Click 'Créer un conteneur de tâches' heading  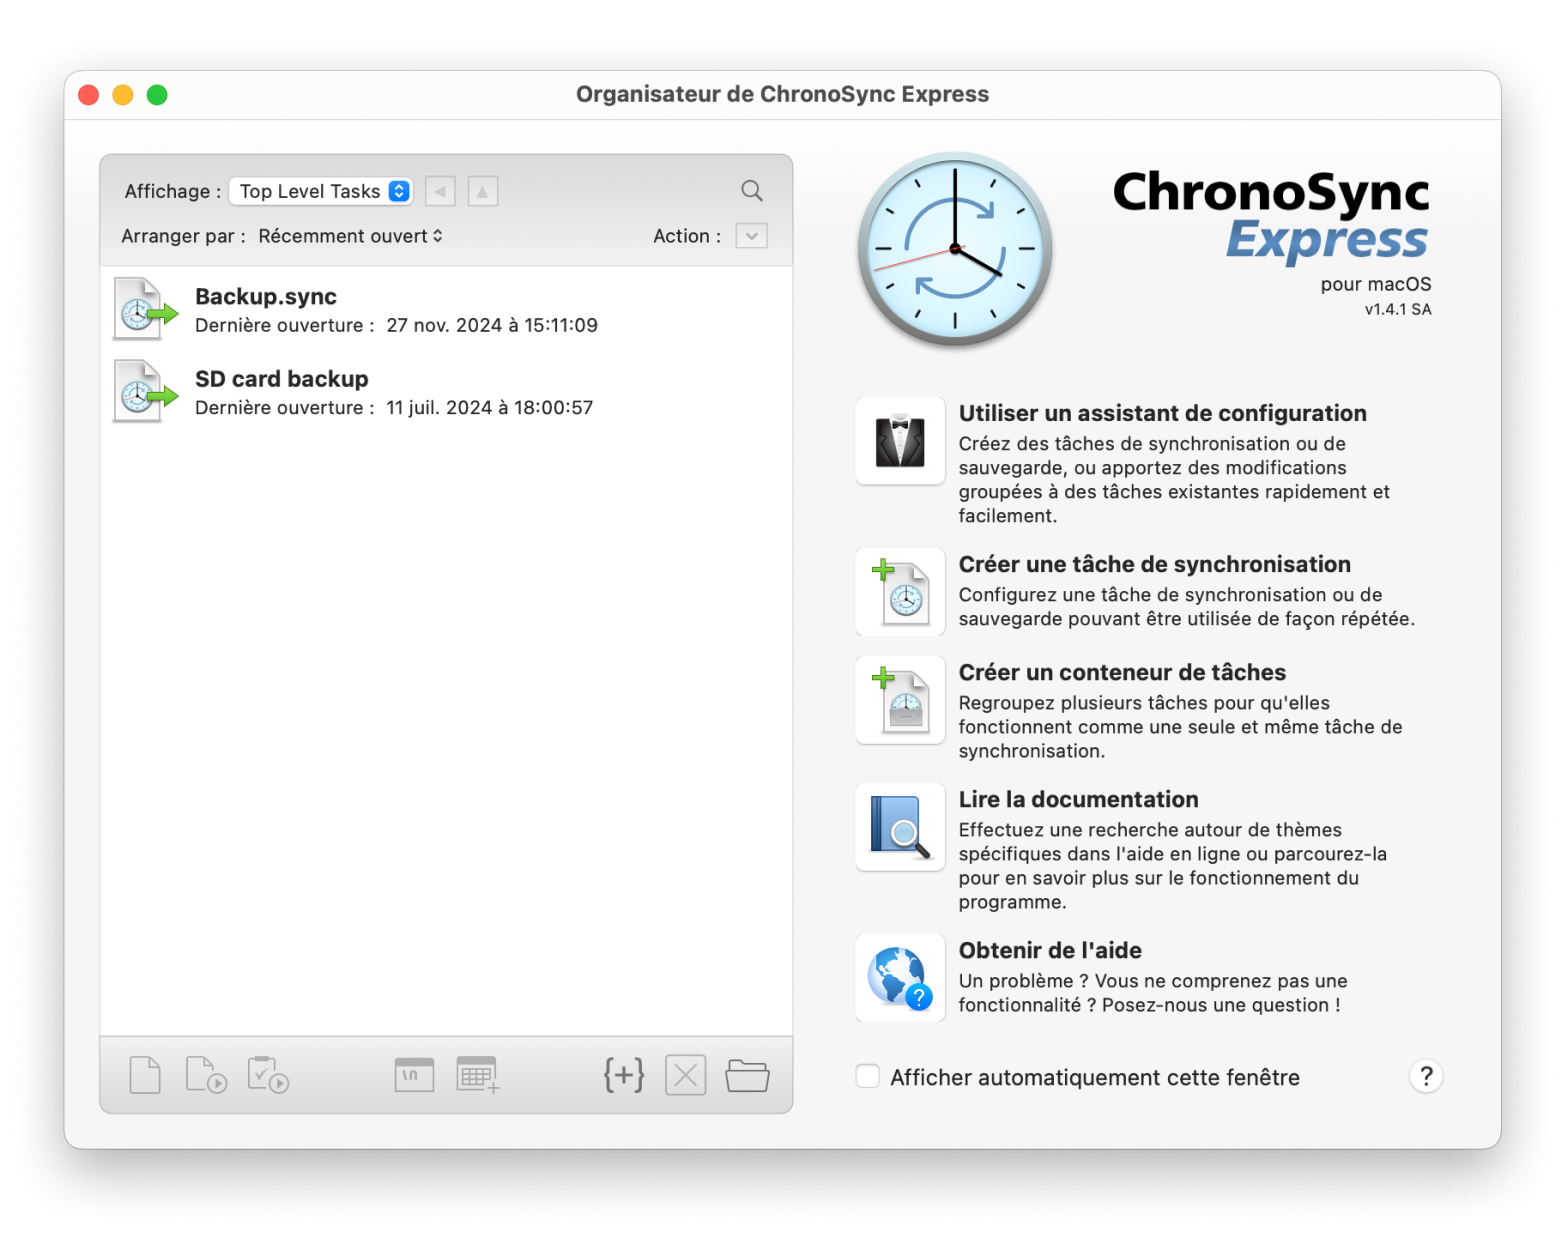[1122, 672]
